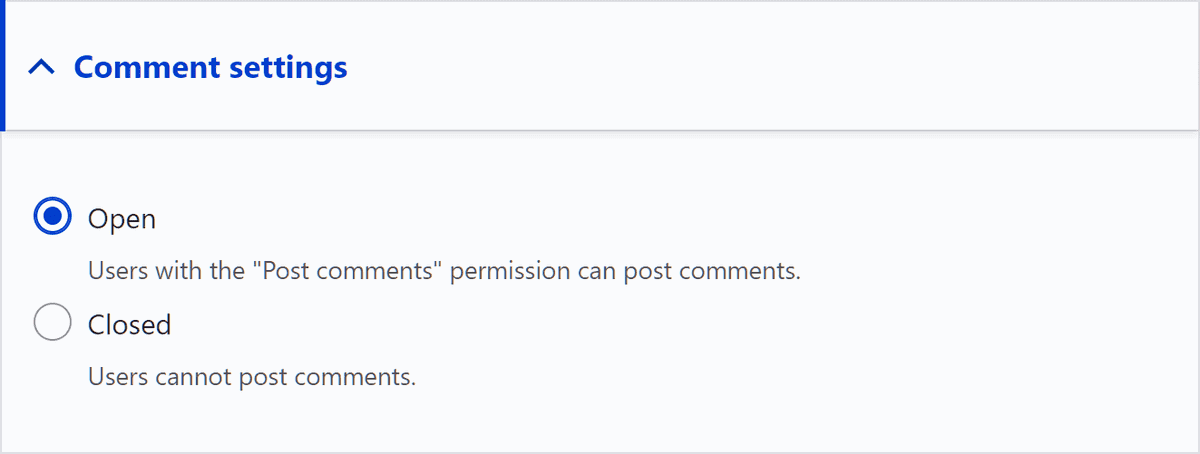This screenshot has width=1200, height=454.
Task: Click the "Users cannot post comments." description
Action: click(x=251, y=378)
